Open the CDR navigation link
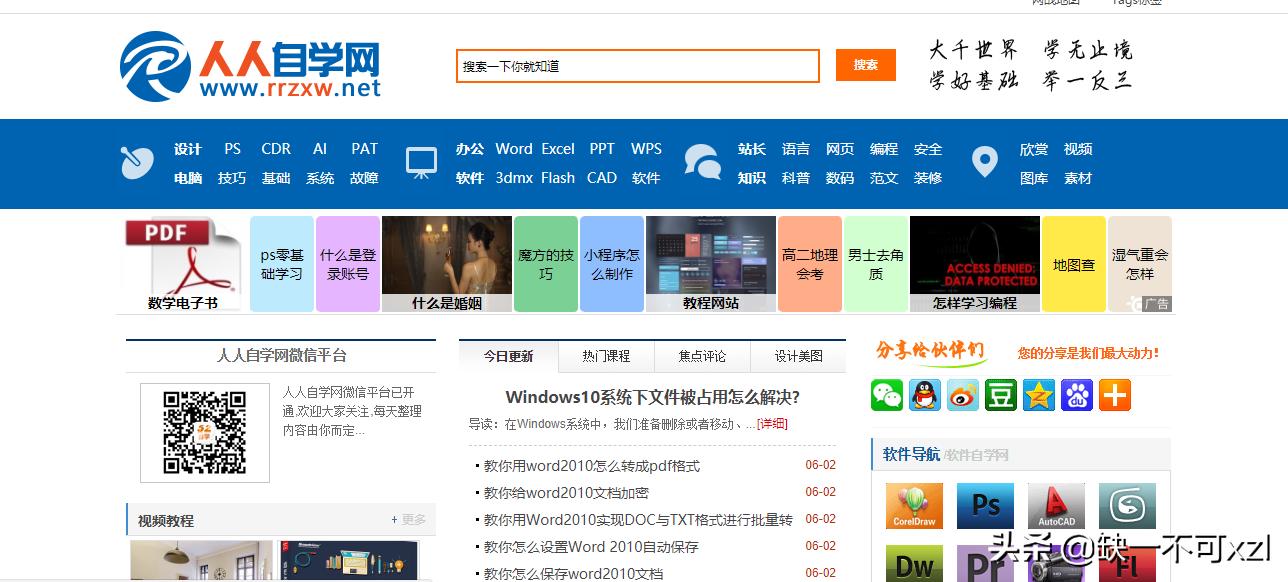Screen dimensions: 1288x582 click(x=276, y=149)
